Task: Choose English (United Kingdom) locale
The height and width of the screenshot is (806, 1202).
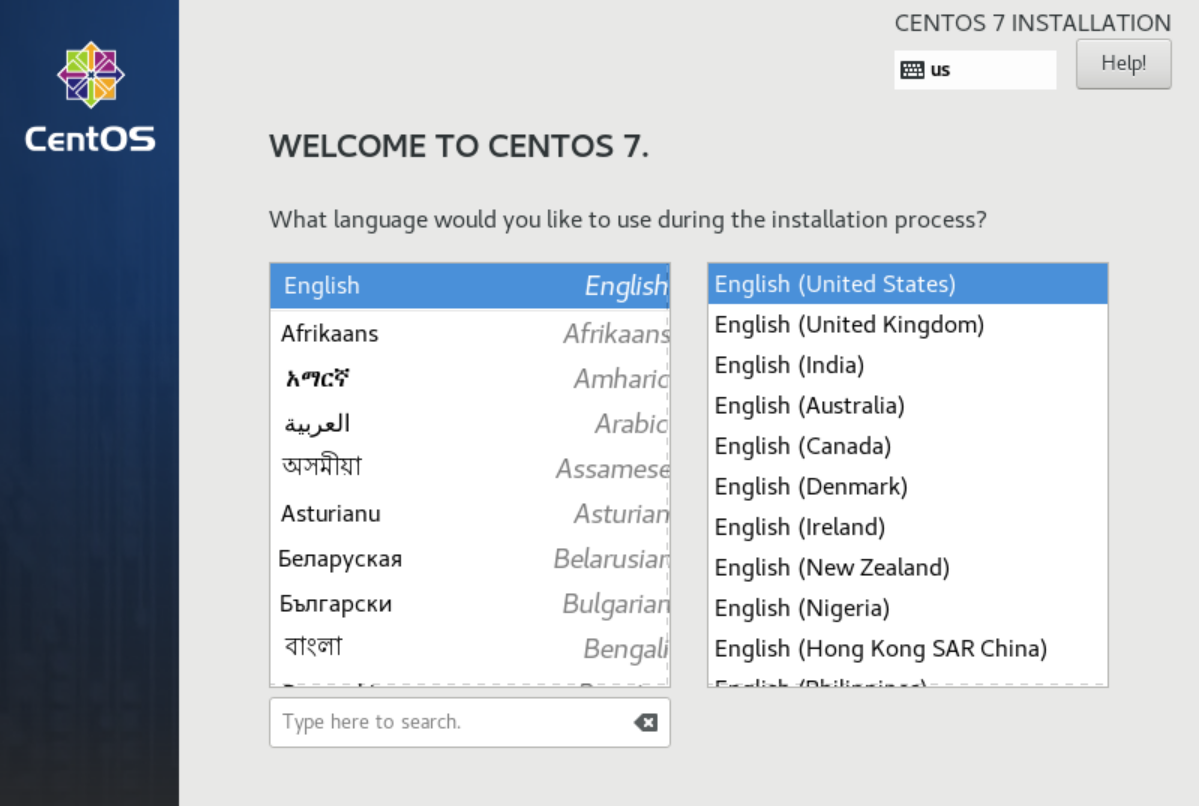Action: tap(907, 325)
